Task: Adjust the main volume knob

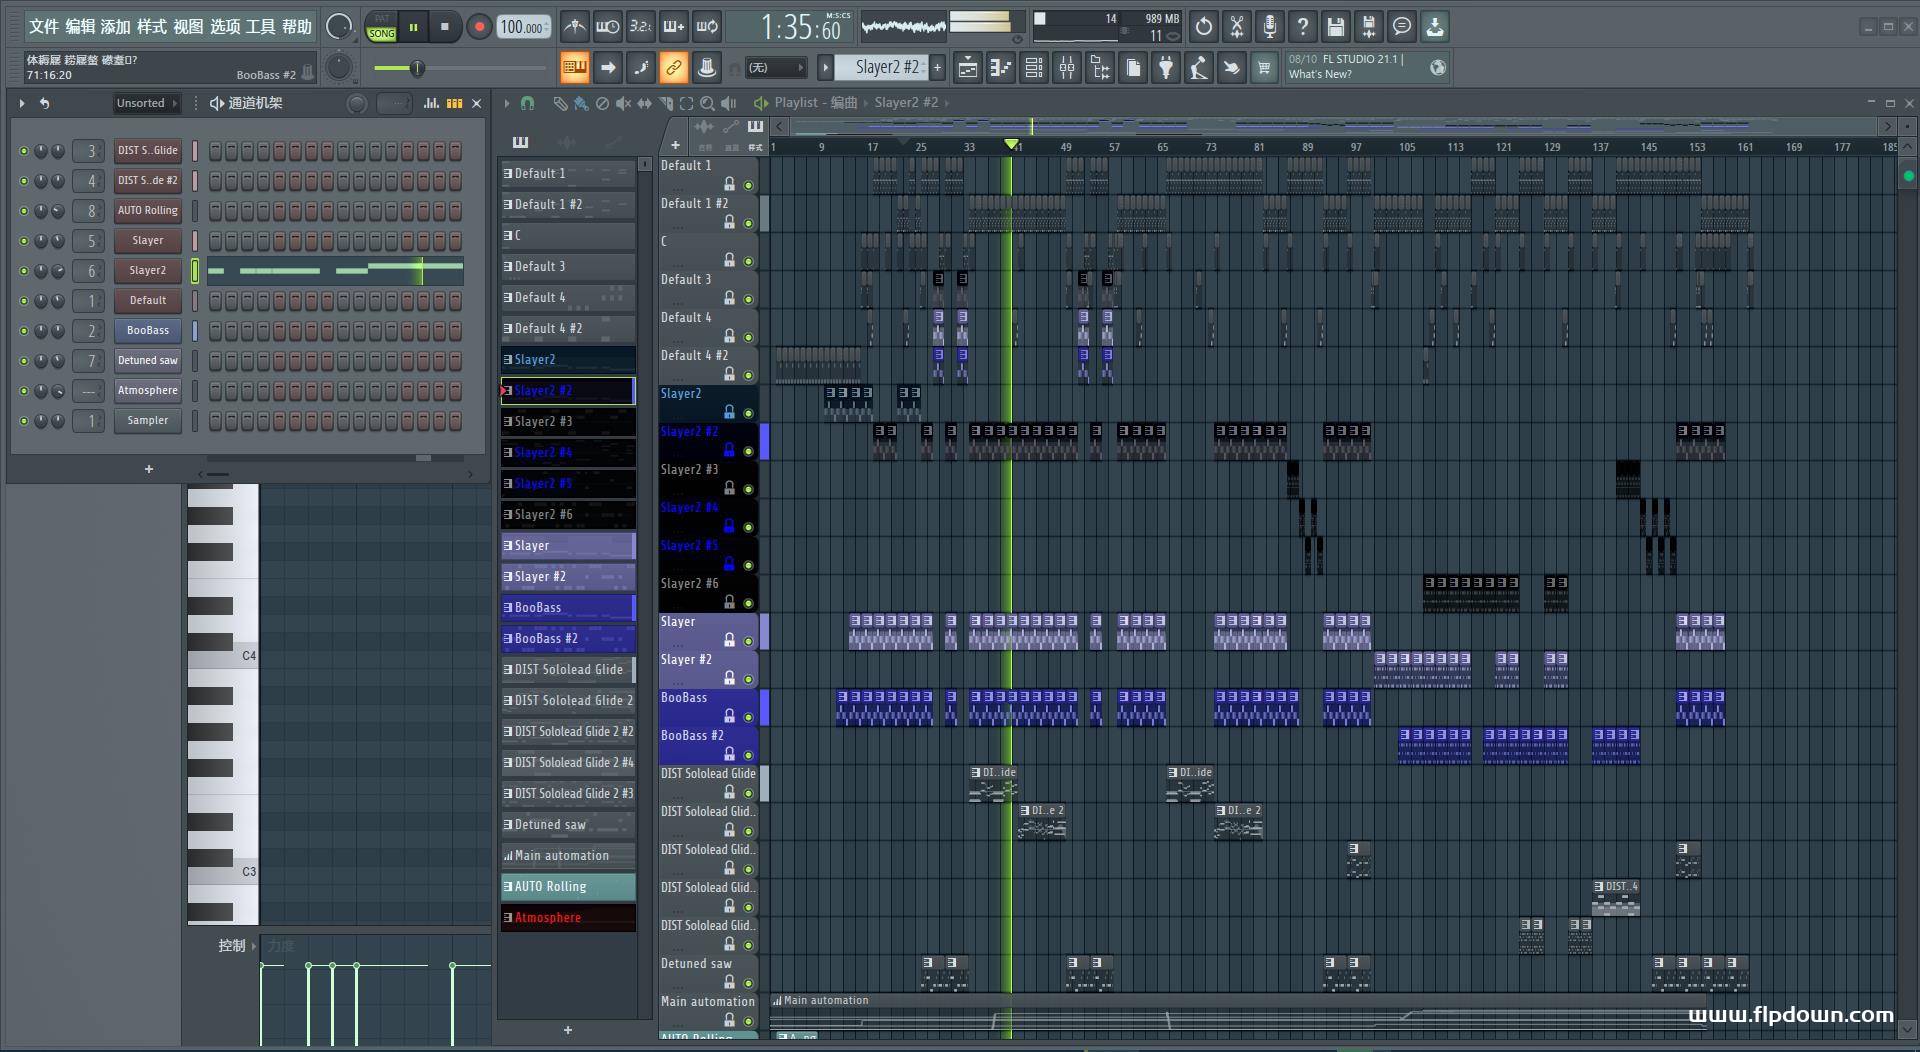Action: pyautogui.click(x=339, y=27)
